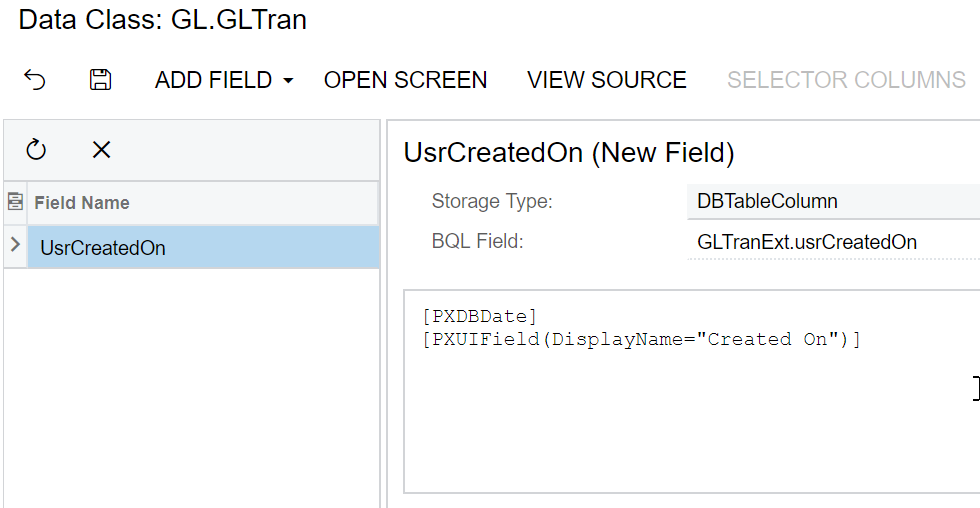
Task: Click the empty area of the attribute editor
Action: (690, 430)
